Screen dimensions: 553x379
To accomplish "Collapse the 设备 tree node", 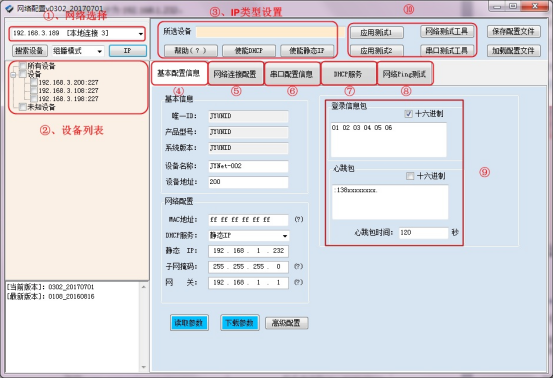I will click(x=13, y=74).
